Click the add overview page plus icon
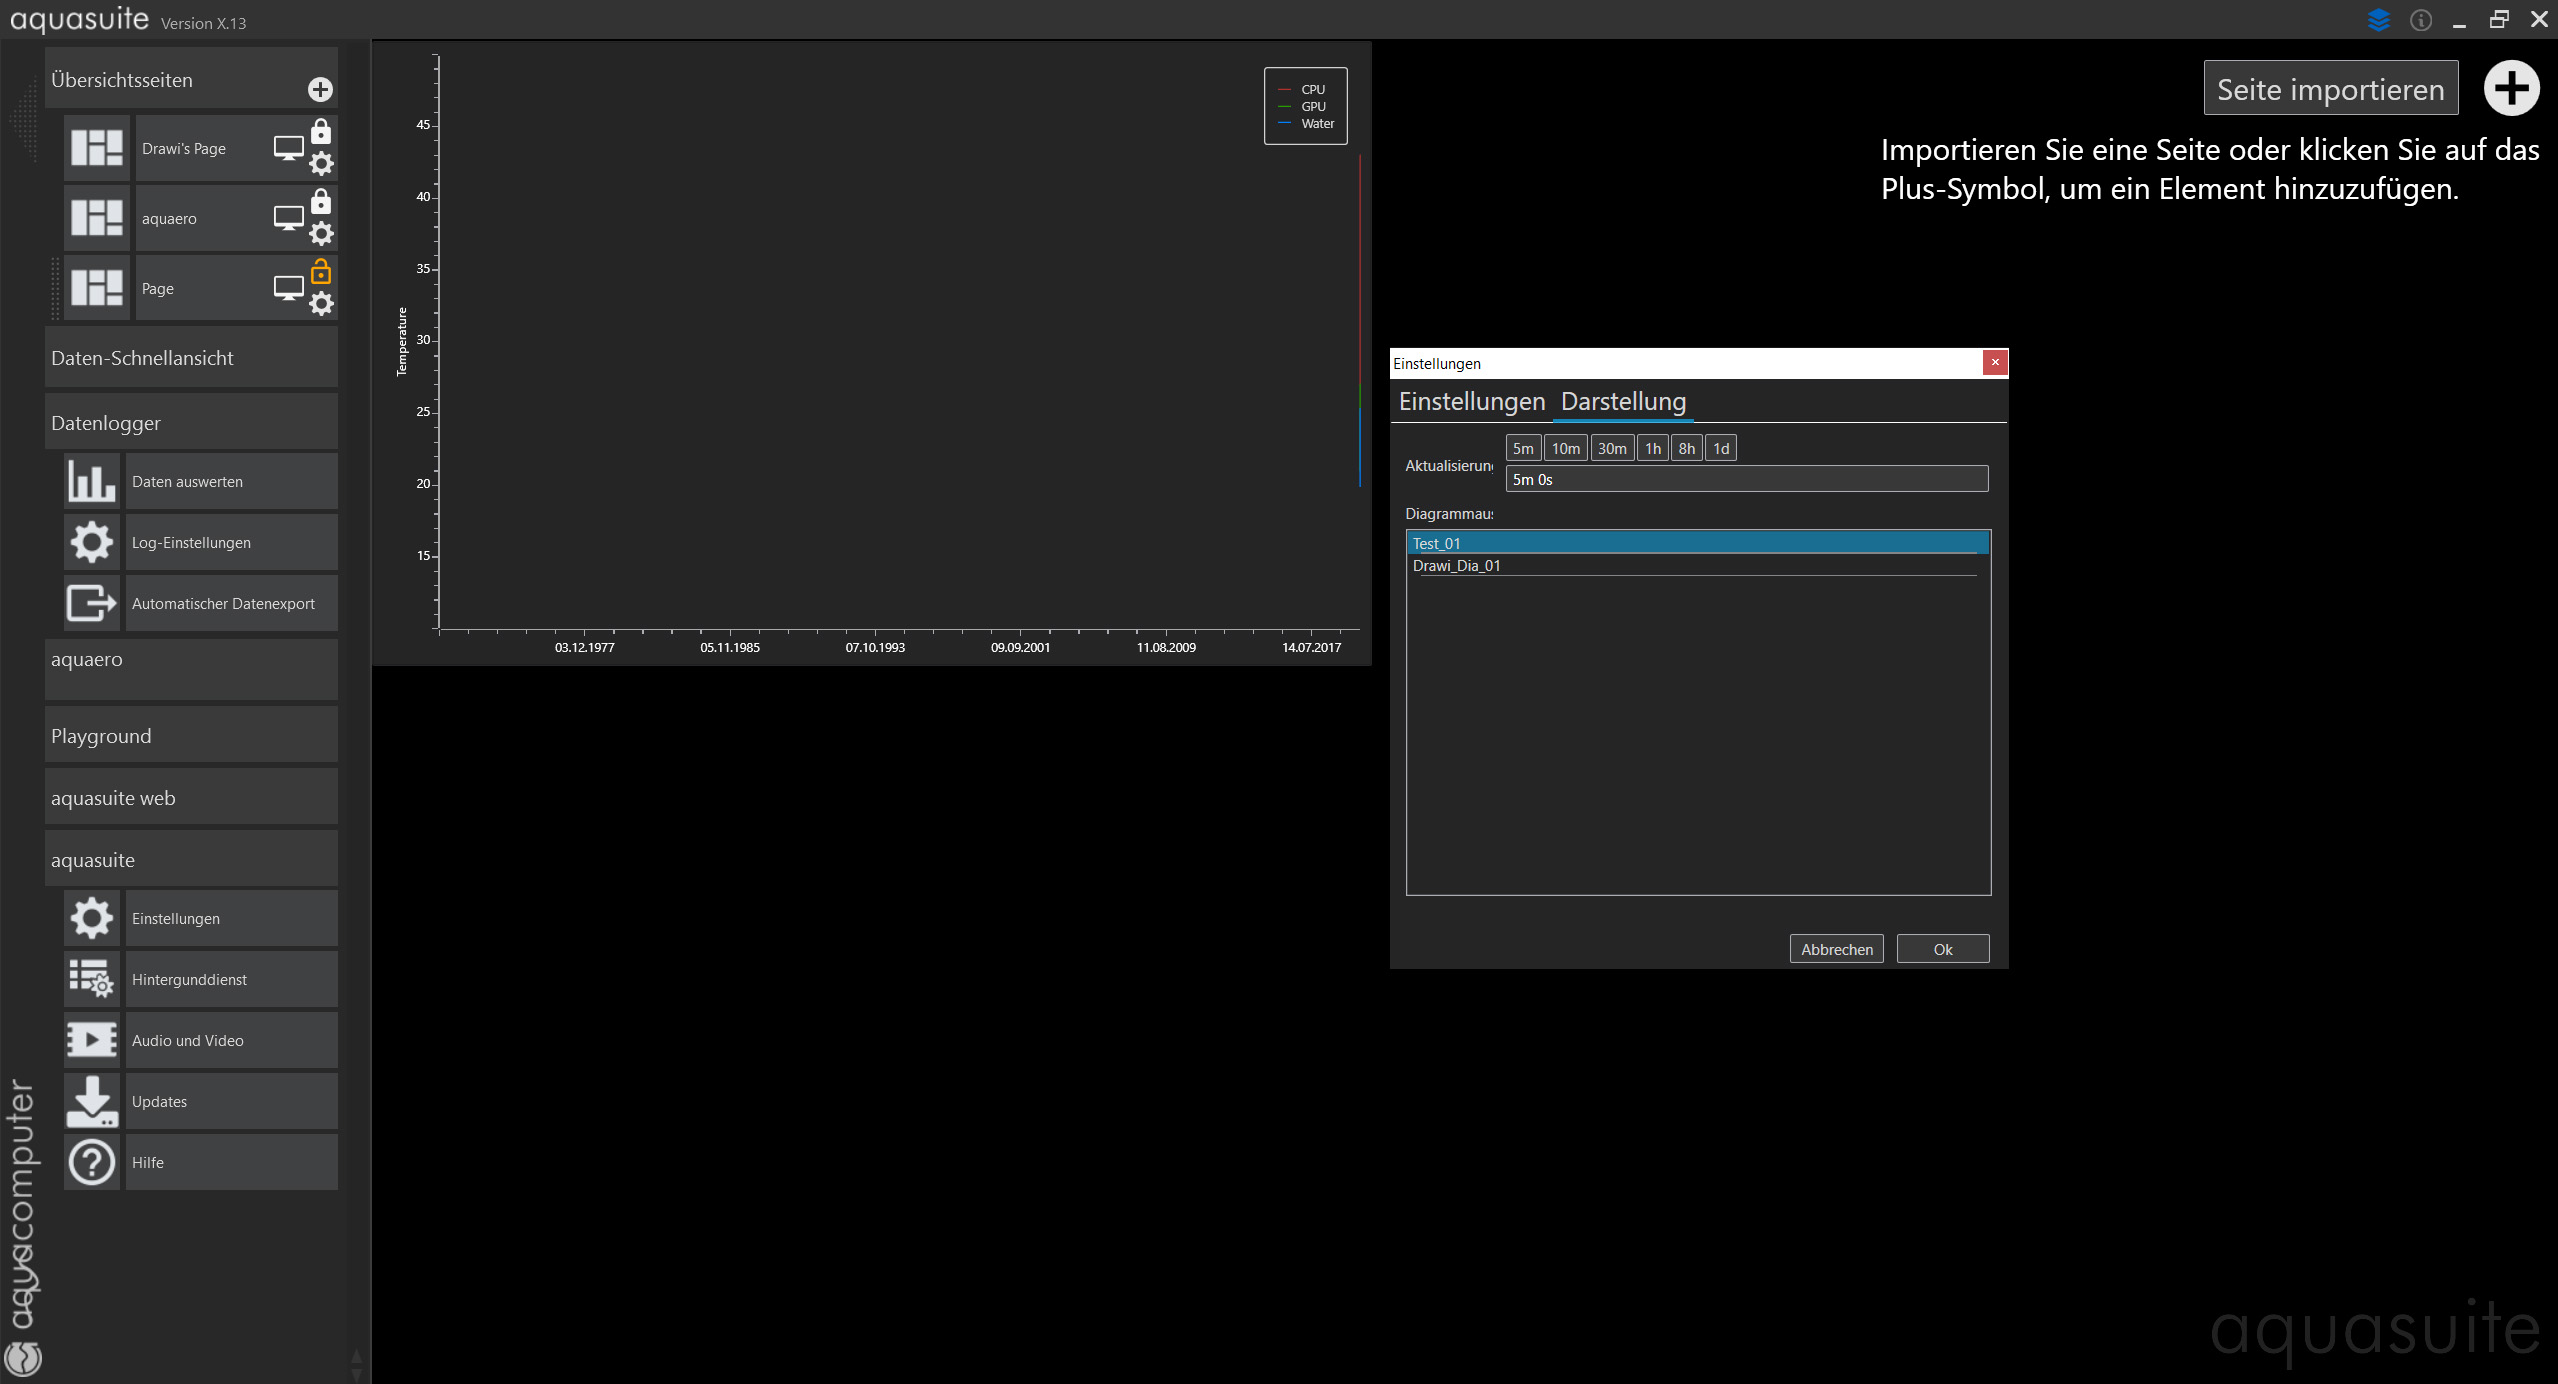2558x1384 pixels. (x=320, y=90)
